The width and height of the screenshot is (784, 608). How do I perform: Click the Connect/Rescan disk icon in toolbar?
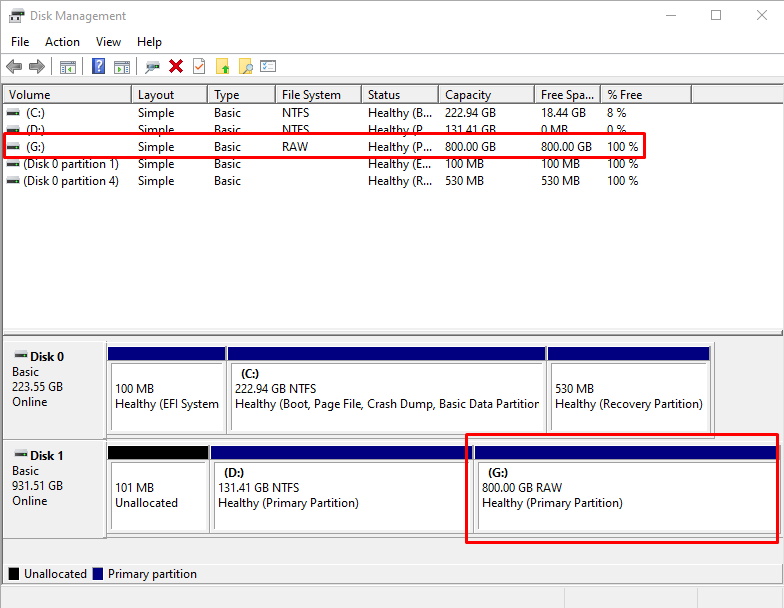click(152, 66)
